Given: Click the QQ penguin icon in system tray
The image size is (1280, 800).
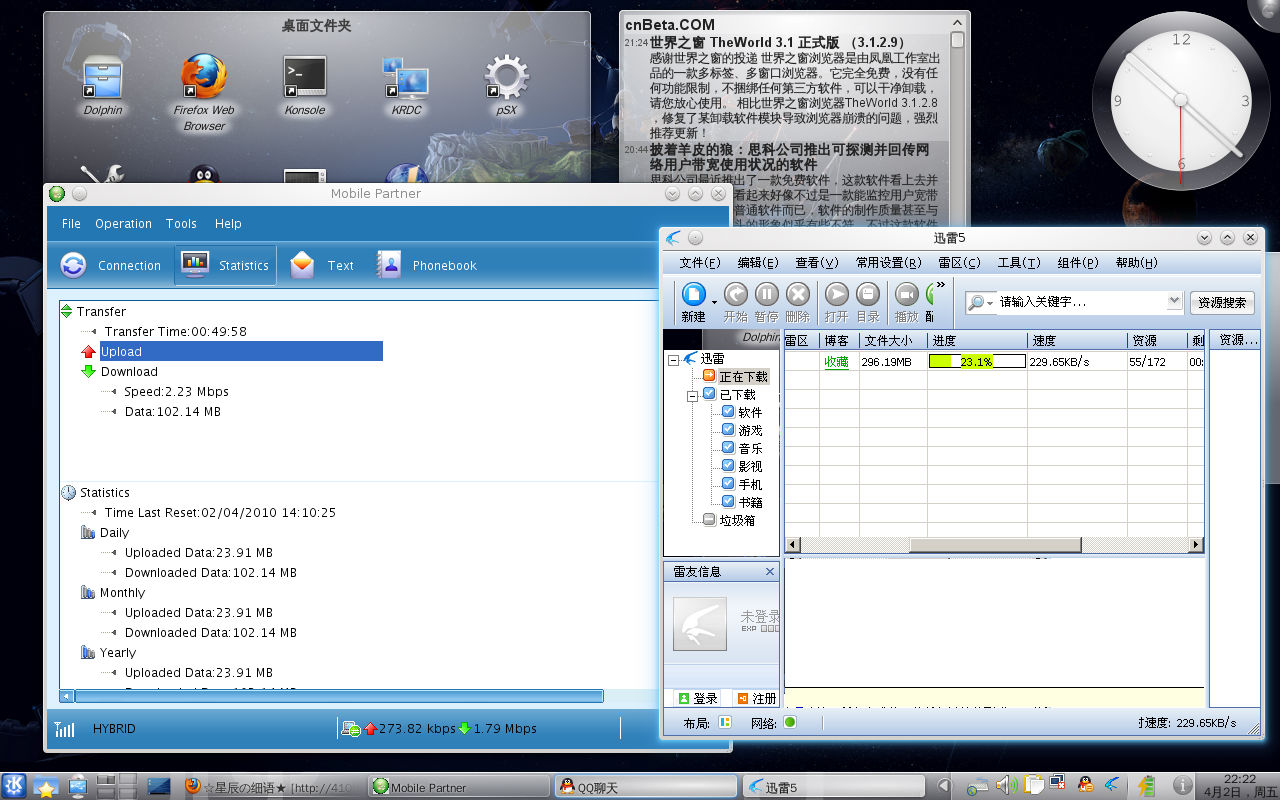Looking at the screenshot, I should (x=1084, y=786).
